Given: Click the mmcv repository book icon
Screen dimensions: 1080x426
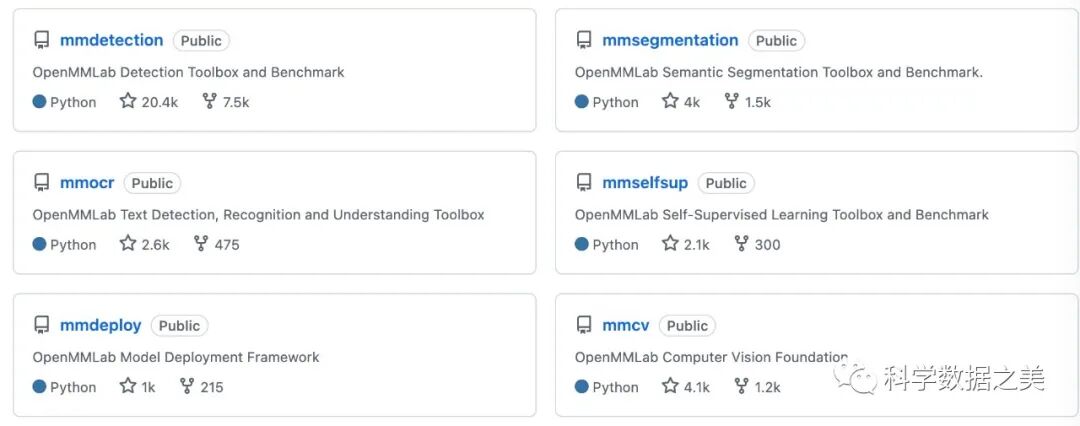Looking at the screenshot, I should [x=584, y=326].
